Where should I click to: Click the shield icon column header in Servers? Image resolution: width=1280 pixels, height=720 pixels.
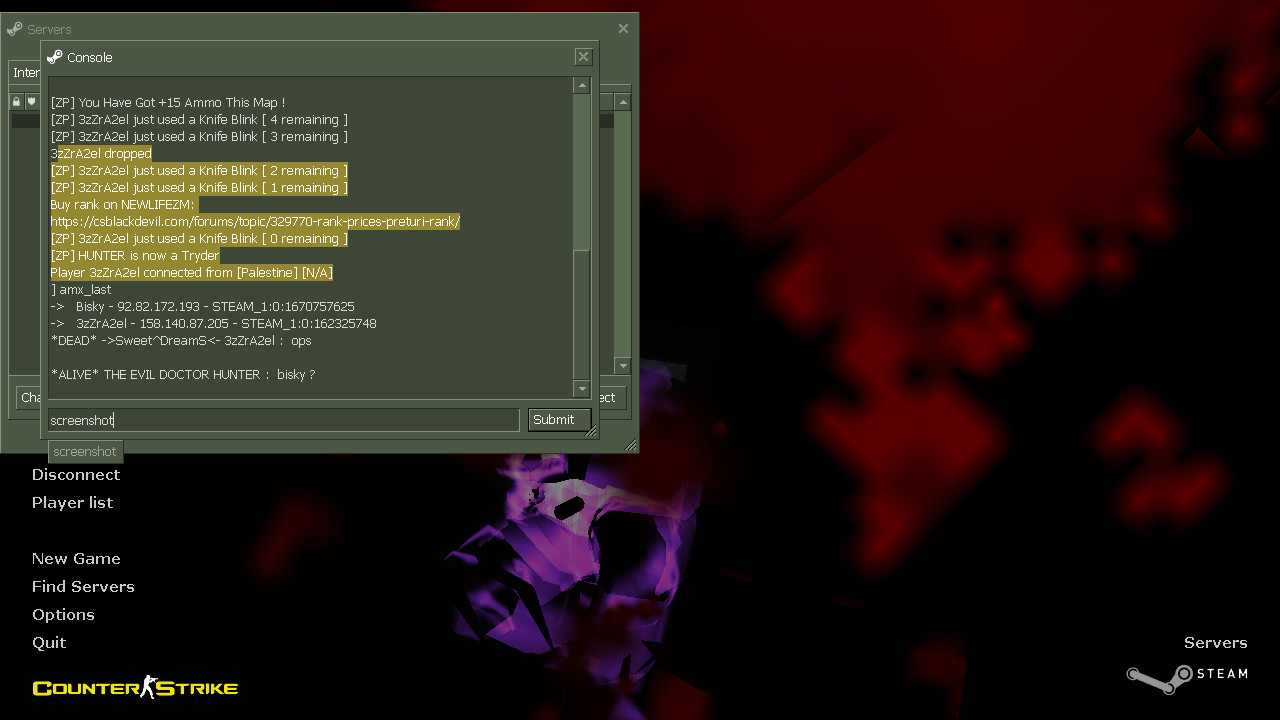(31, 102)
